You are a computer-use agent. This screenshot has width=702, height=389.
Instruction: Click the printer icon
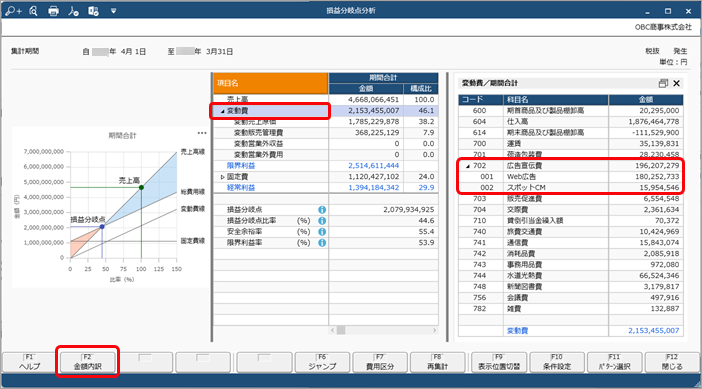tap(53, 11)
